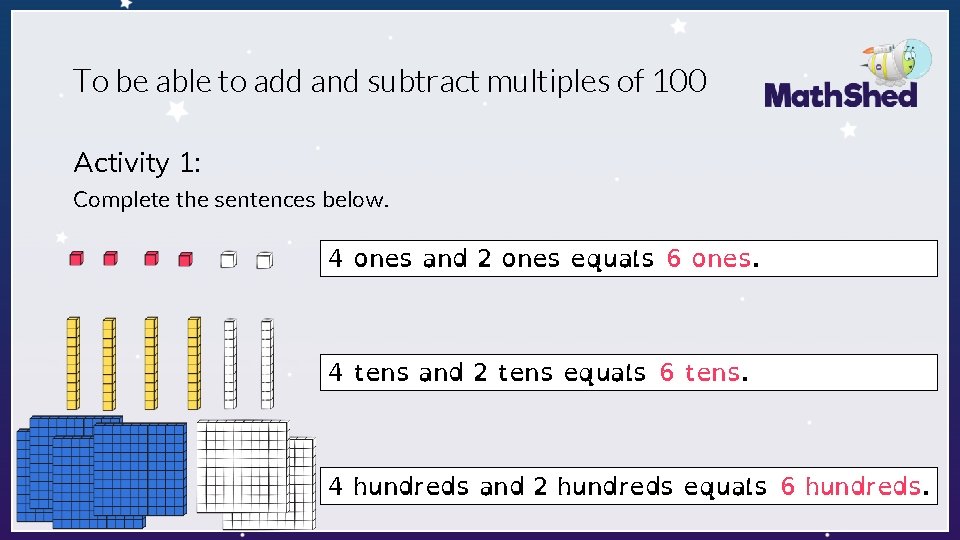Click the '6 hundreds' red answer text
The image size is (960, 540).
pyautogui.click(x=850, y=486)
